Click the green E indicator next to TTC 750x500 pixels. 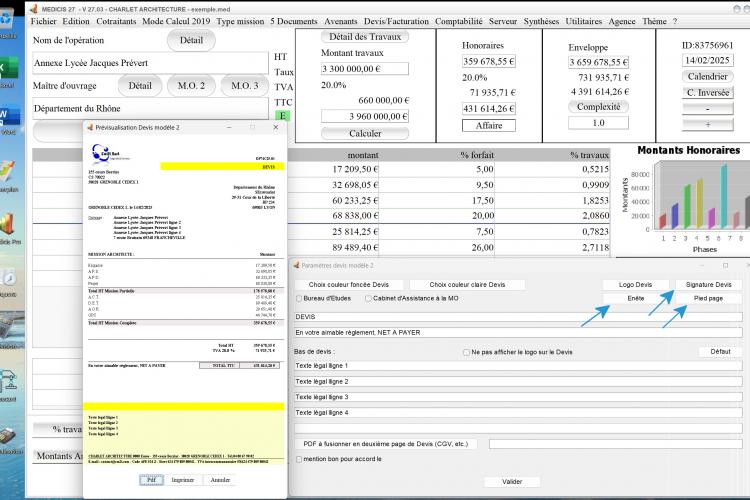pos(283,115)
